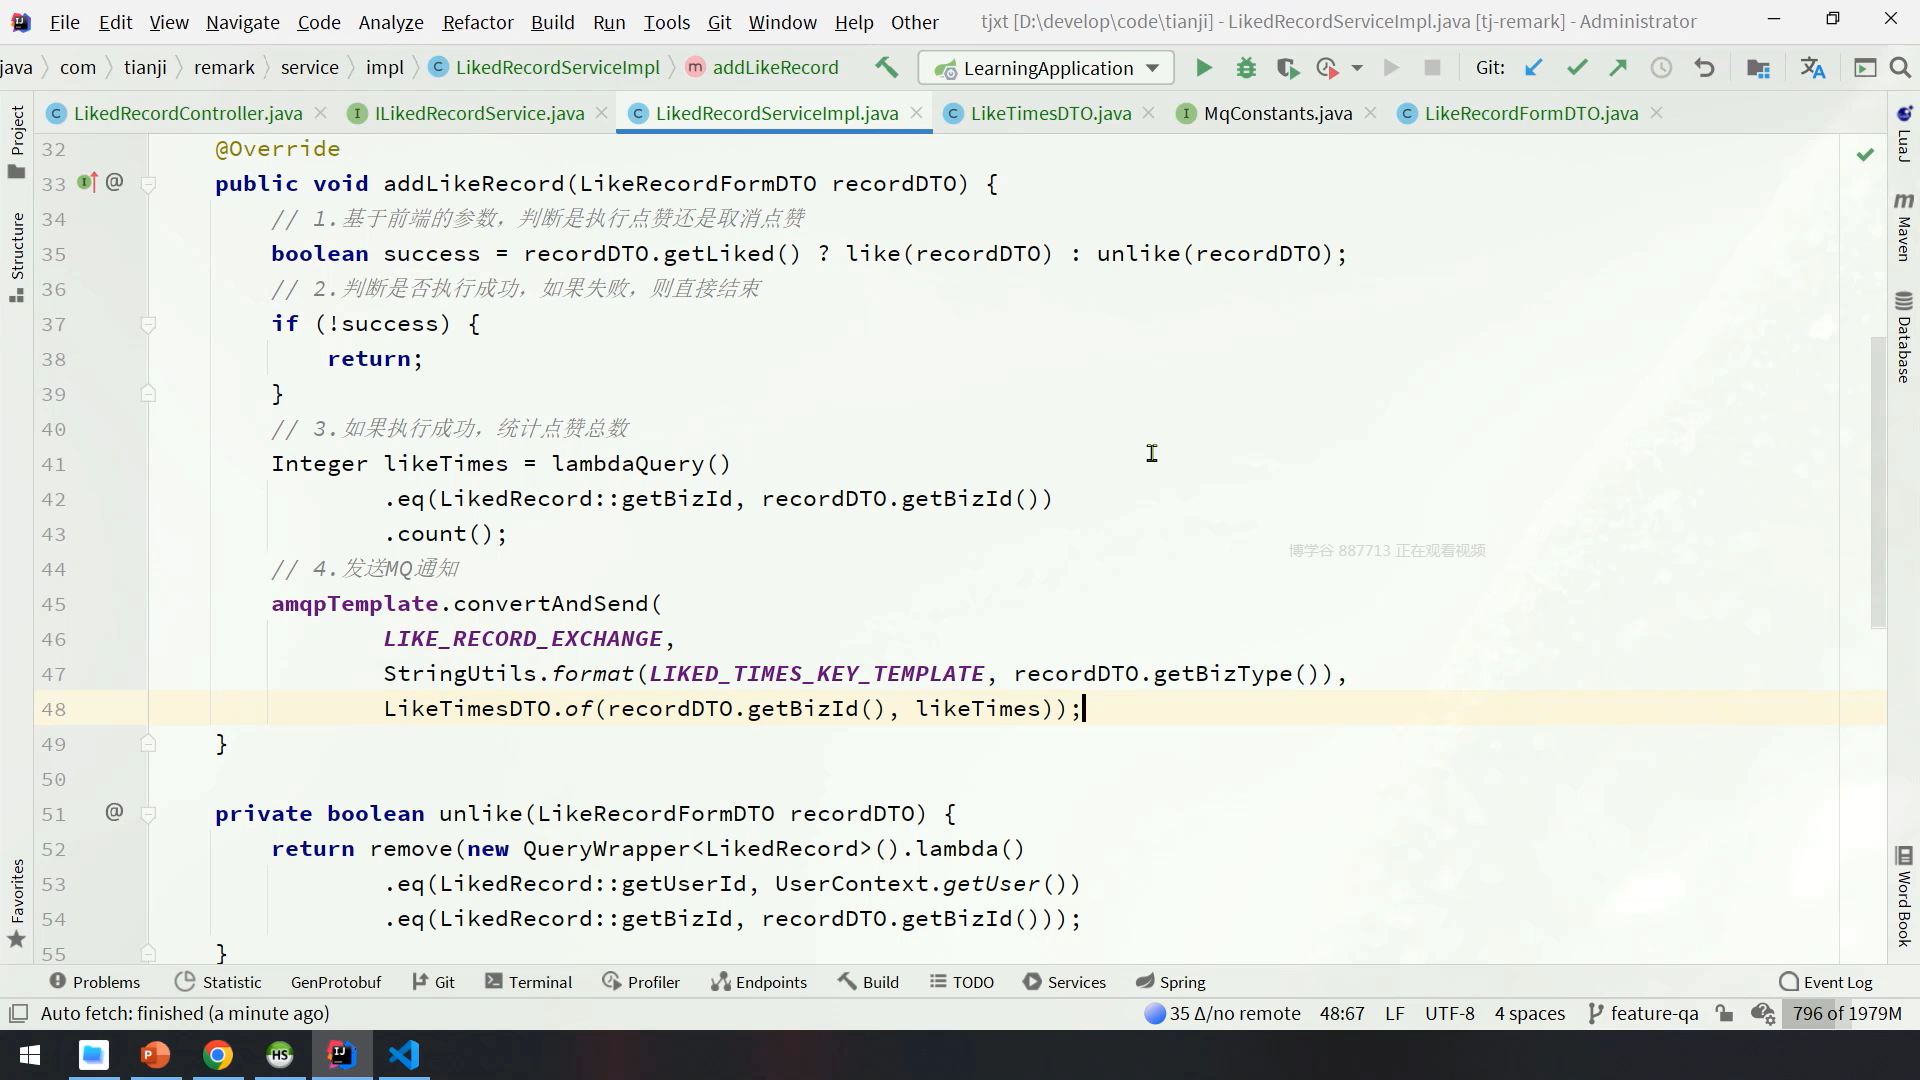This screenshot has height=1080, width=1920.
Task: Open the Event Log panel
Action: (1826, 982)
